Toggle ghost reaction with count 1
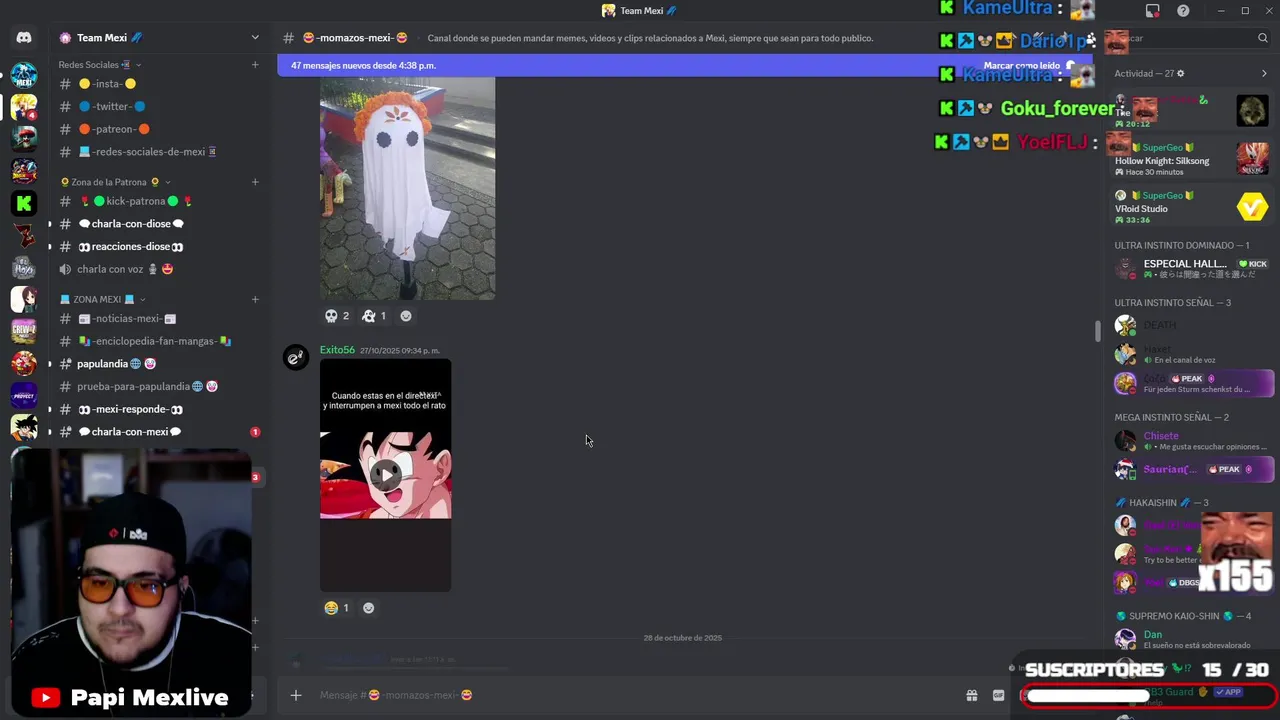This screenshot has height=720, width=1280. (374, 316)
